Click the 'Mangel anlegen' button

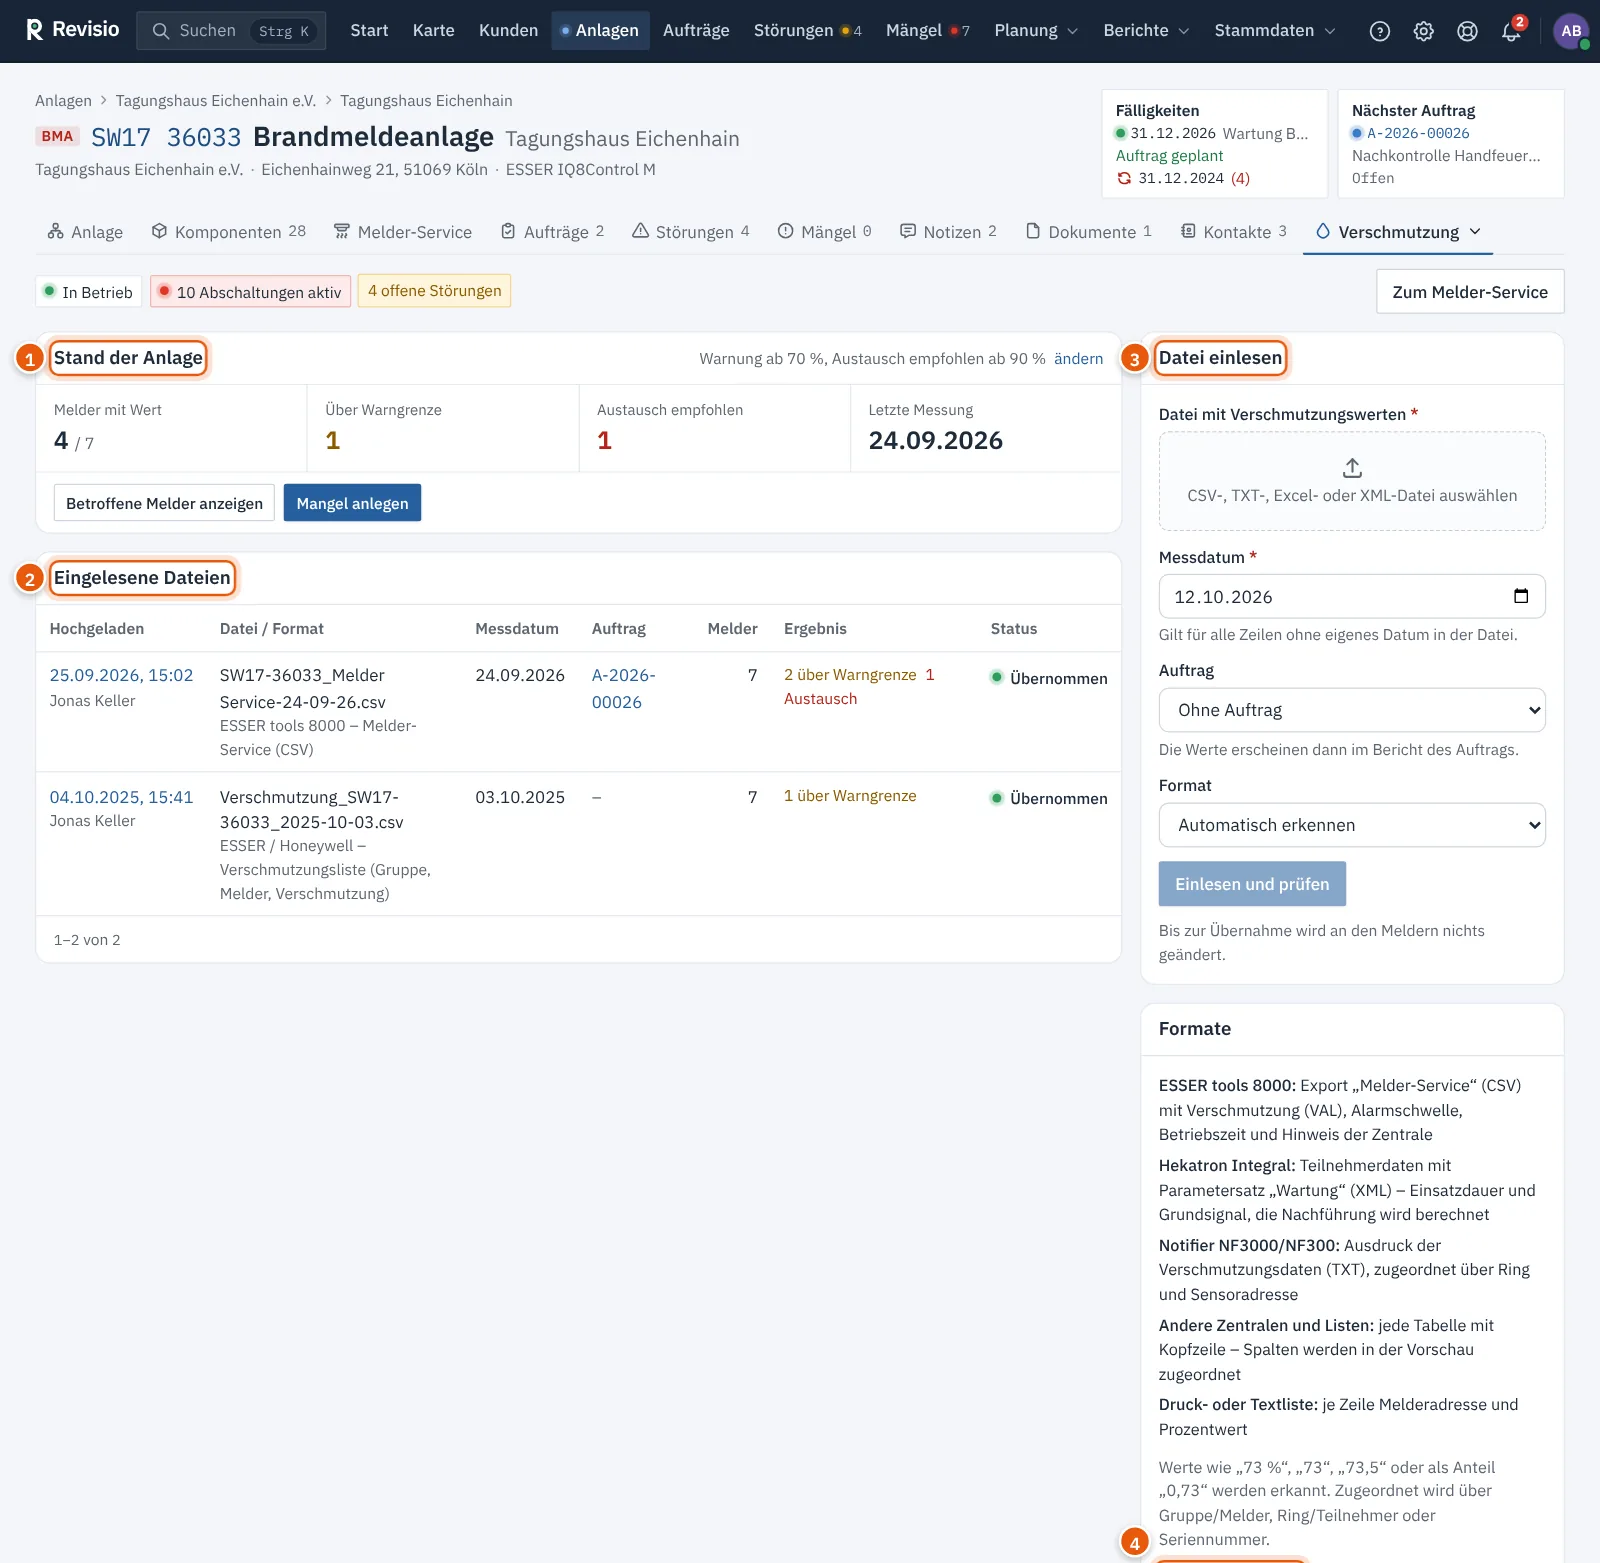point(352,503)
